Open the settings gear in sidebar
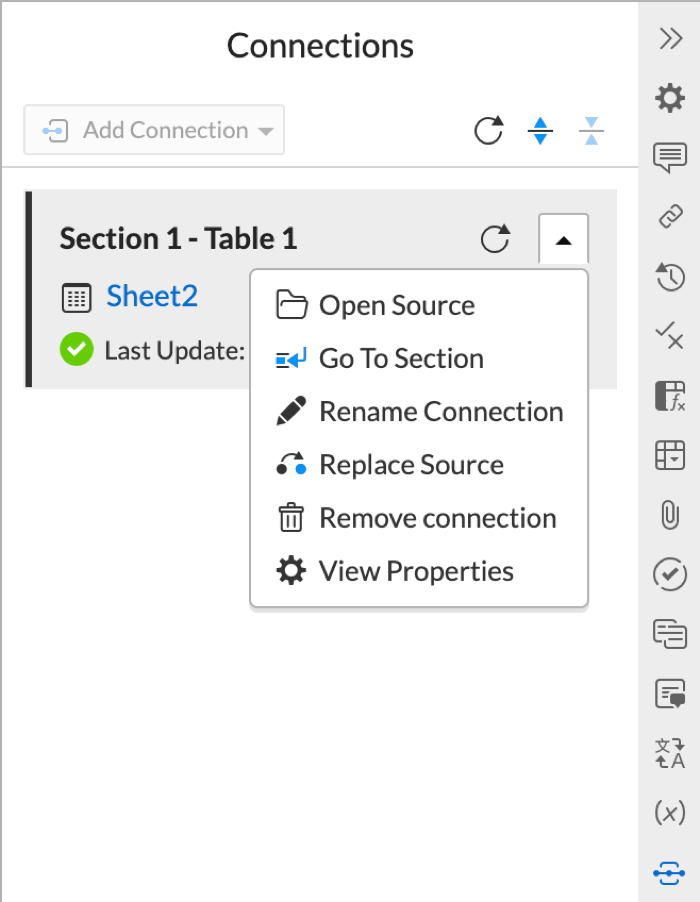The width and height of the screenshot is (700, 902). pos(670,98)
